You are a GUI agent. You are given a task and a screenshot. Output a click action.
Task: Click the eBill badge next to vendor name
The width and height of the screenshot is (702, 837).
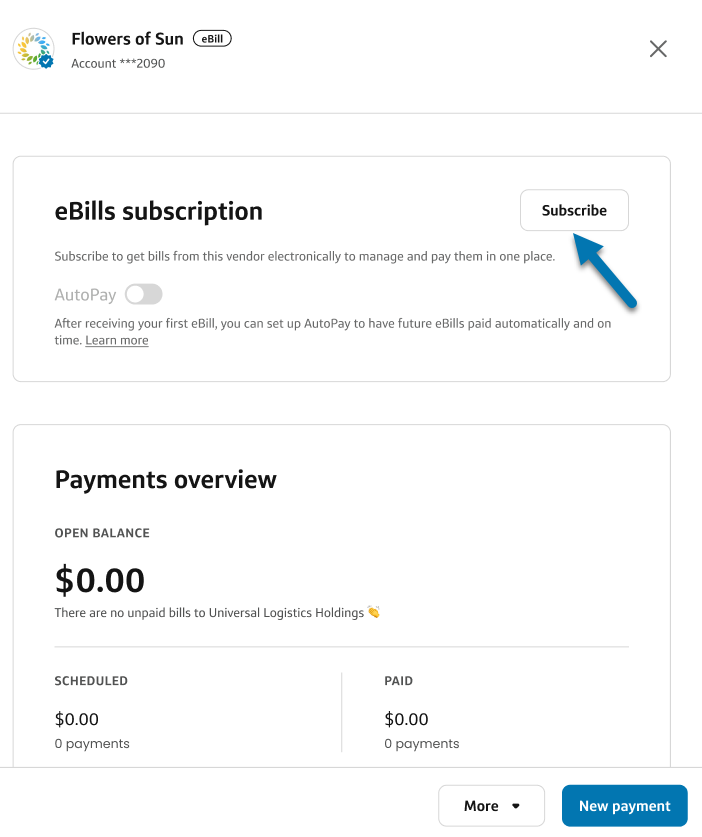pos(210,38)
